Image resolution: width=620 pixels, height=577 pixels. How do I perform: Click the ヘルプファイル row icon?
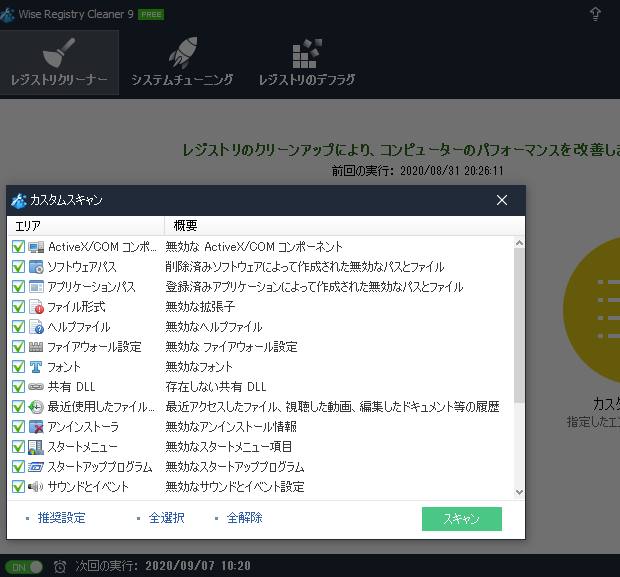pyautogui.click(x=36, y=327)
